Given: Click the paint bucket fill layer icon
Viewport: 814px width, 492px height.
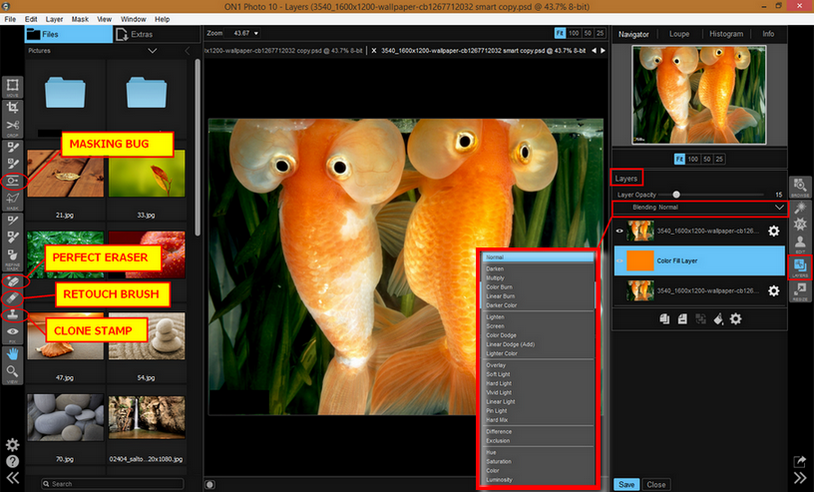Looking at the screenshot, I should pyautogui.click(x=718, y=319).
